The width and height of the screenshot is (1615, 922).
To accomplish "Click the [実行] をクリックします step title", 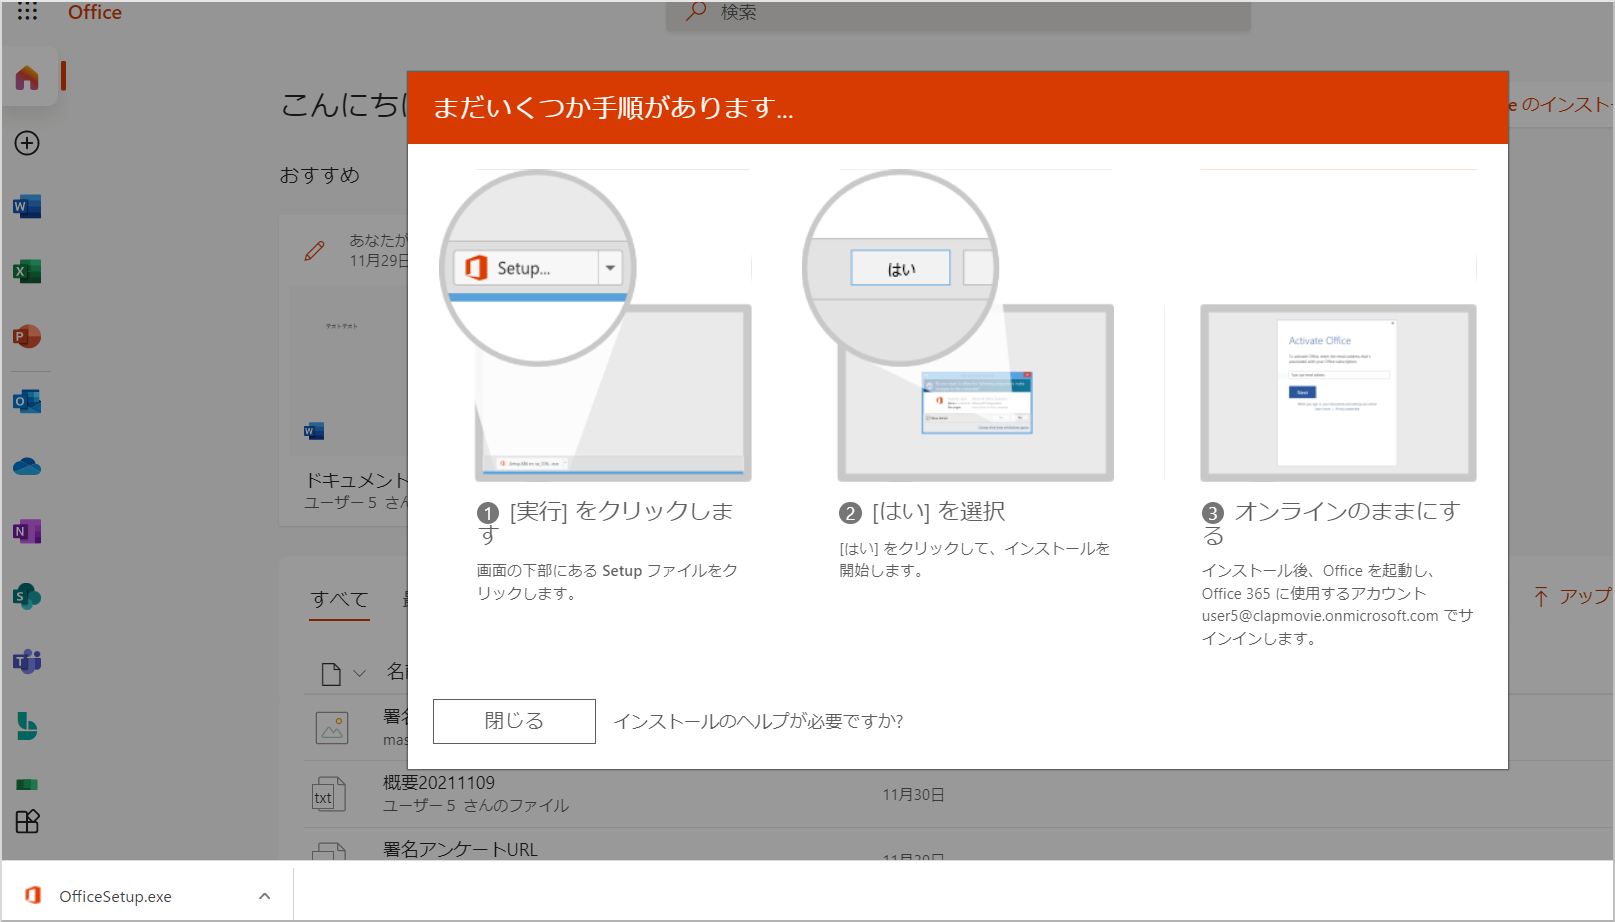I will tap(606, 523).
